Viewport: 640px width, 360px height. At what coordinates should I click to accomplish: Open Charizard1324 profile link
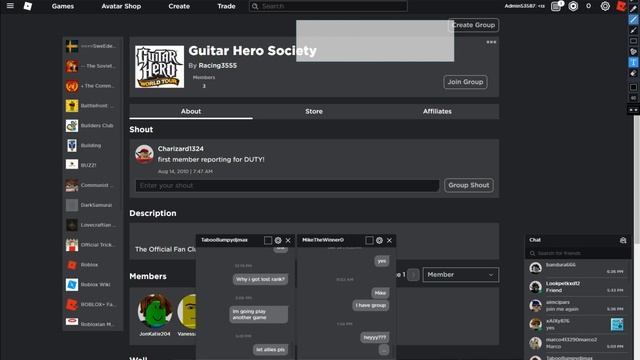tap(180, 149)
